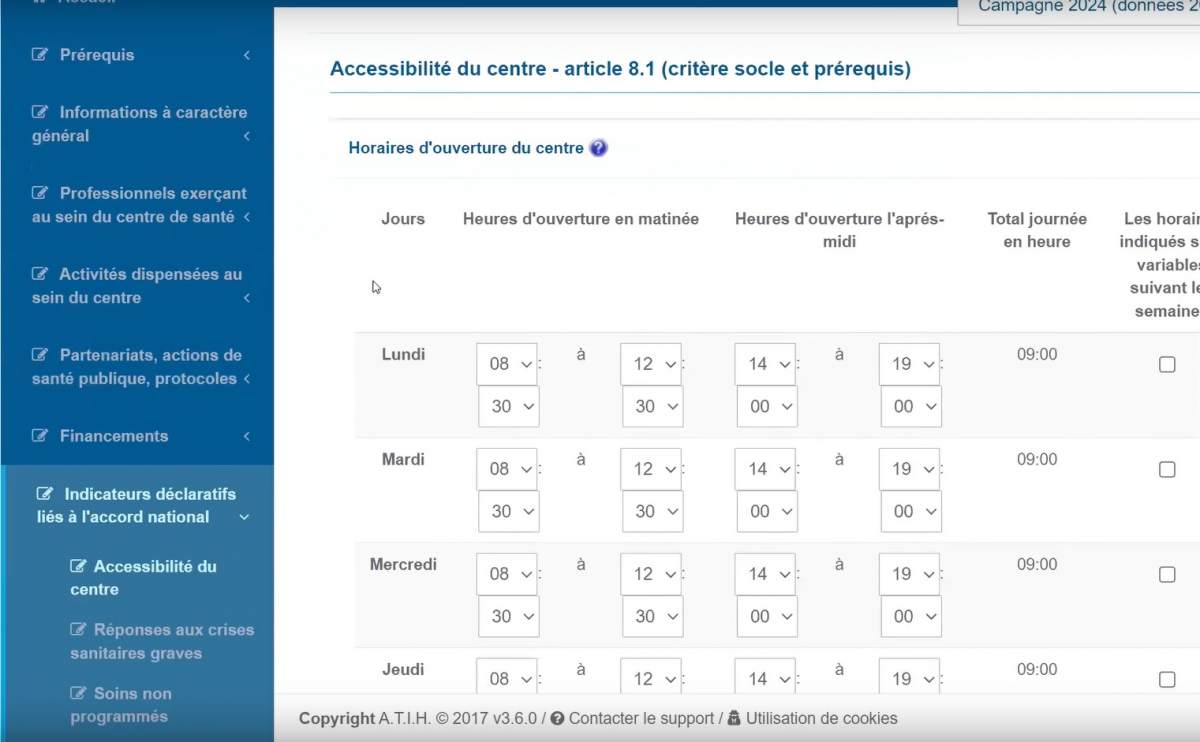Click the support icon in the footer
Viewport: 1200px width, 742px height.
tap(557, 718)
